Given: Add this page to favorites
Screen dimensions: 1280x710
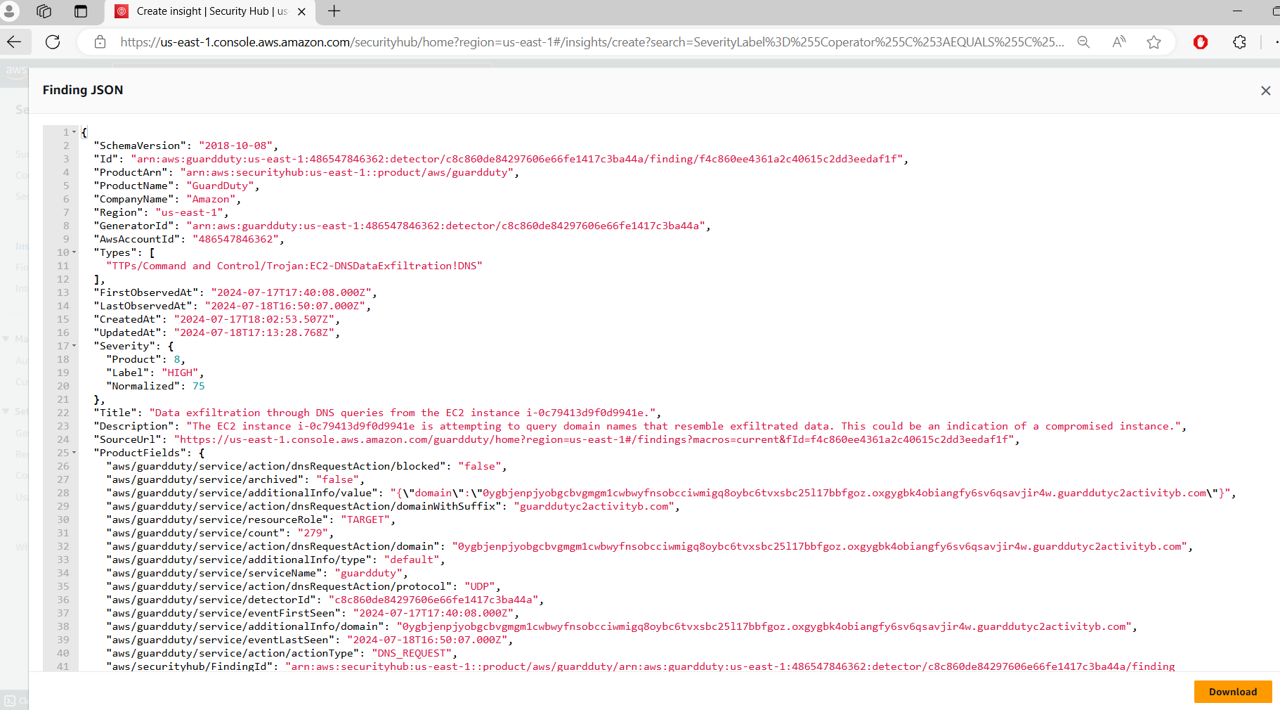Looking at the screenshot, I should 1154,42.
